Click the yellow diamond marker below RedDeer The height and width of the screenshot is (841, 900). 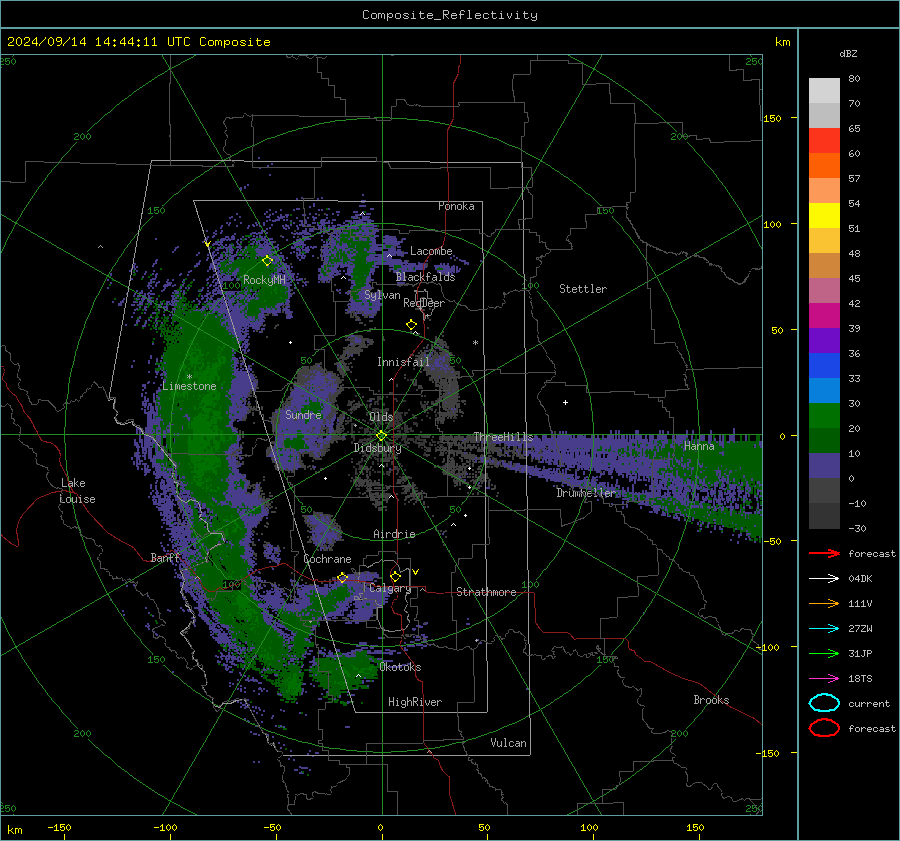411,325
